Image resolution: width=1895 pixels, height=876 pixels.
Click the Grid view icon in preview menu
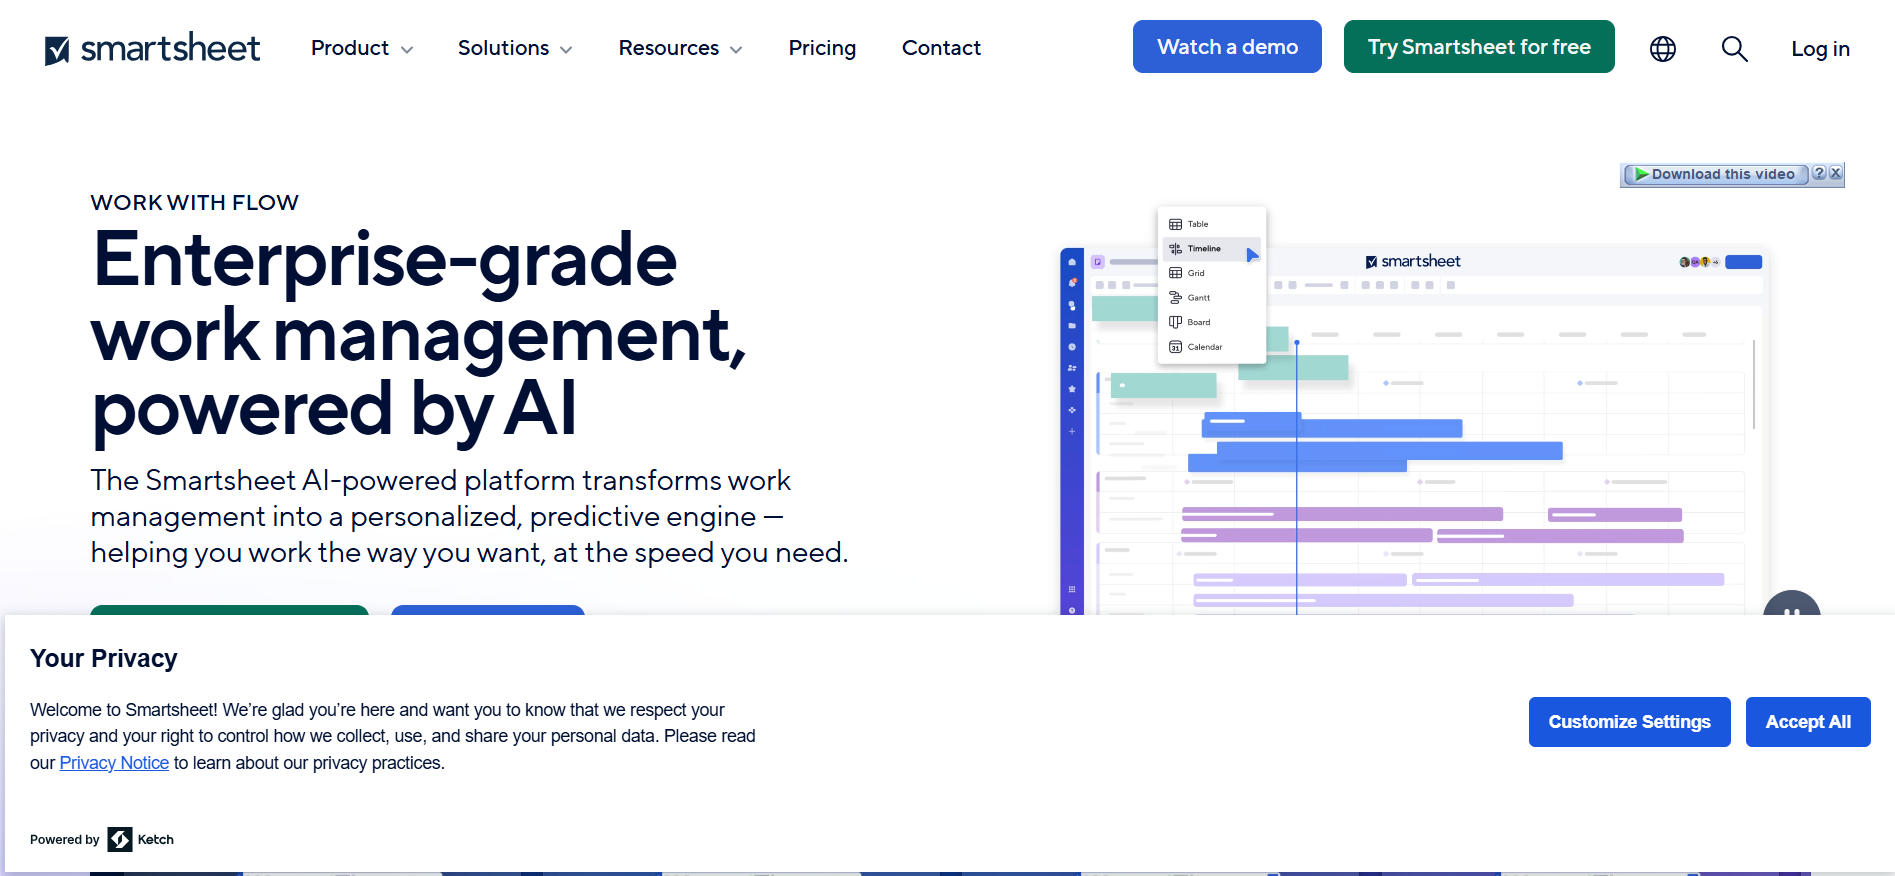click(1176, 273)
